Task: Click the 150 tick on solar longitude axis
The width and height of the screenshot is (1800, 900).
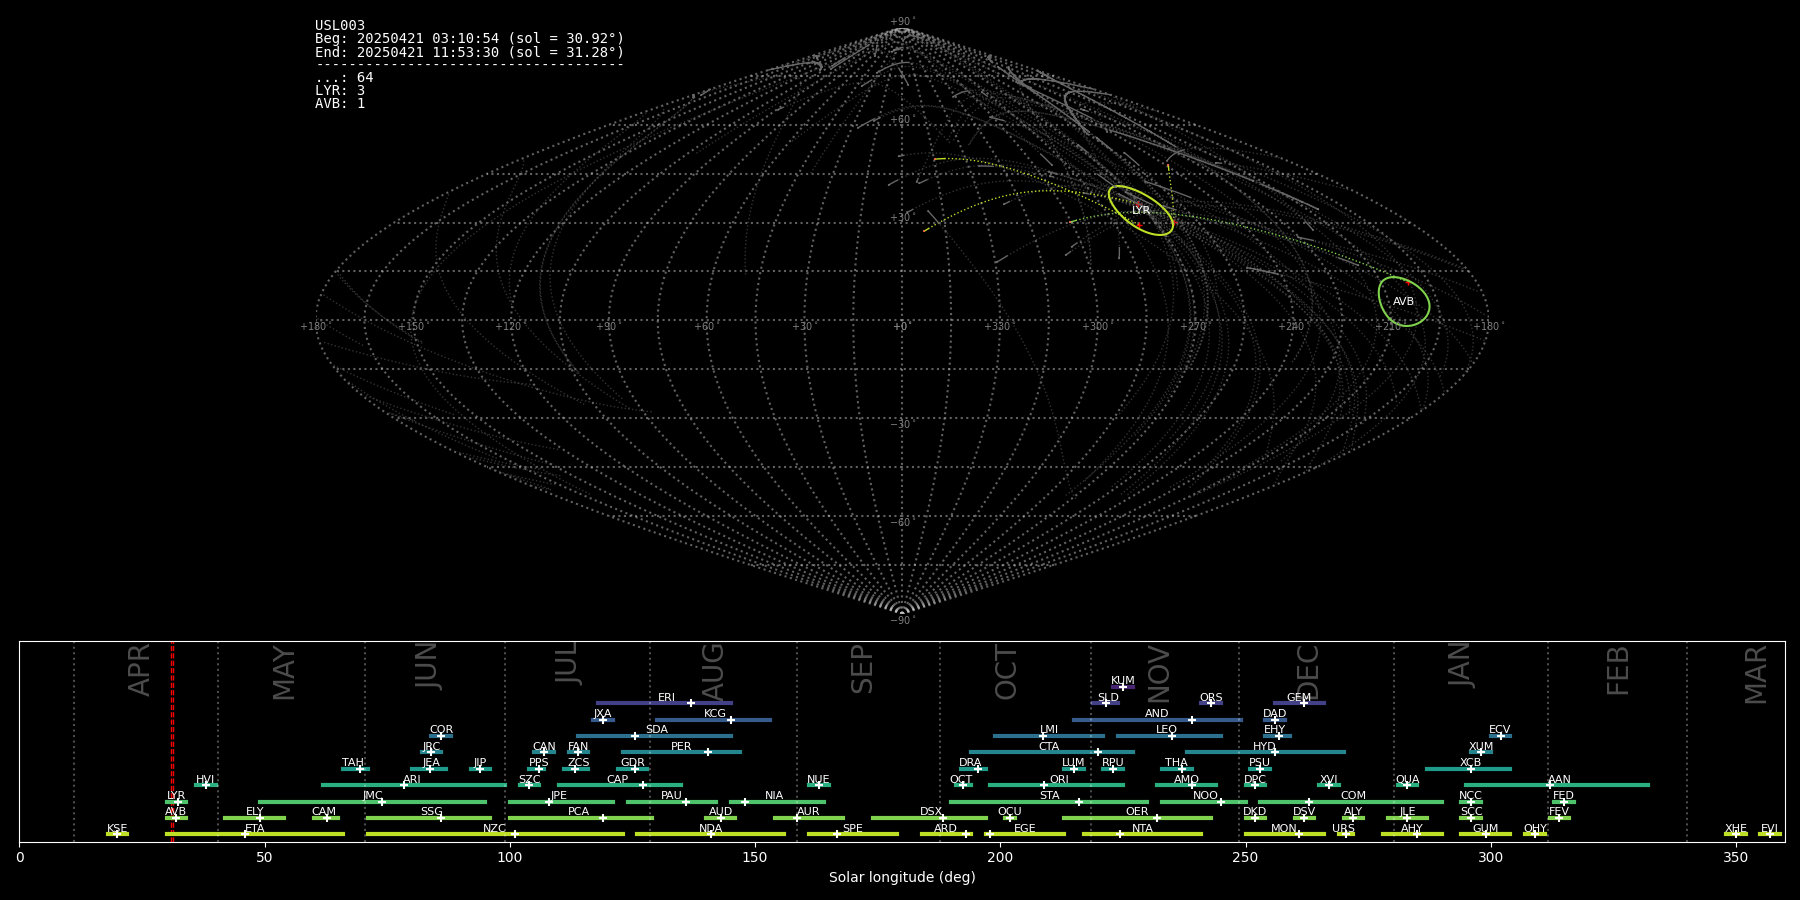Action: coord(755,858)
